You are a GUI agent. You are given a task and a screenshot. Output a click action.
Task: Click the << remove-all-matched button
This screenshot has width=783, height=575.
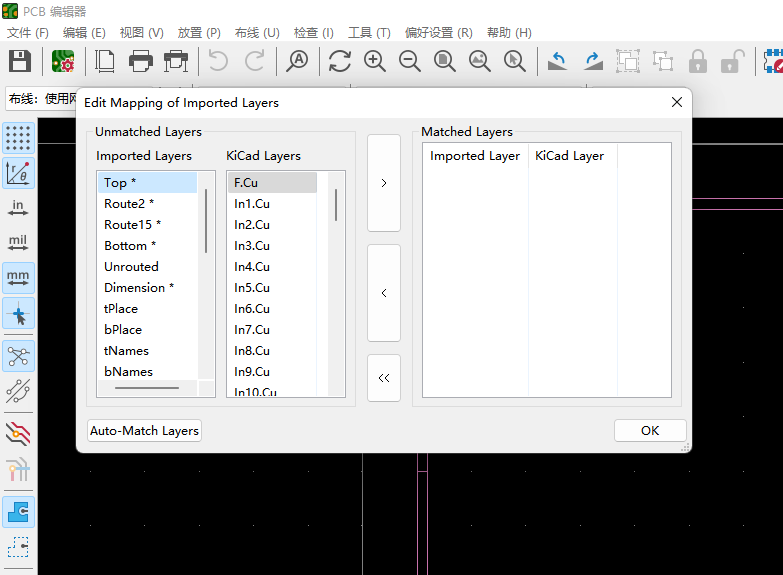coord(384,378)
